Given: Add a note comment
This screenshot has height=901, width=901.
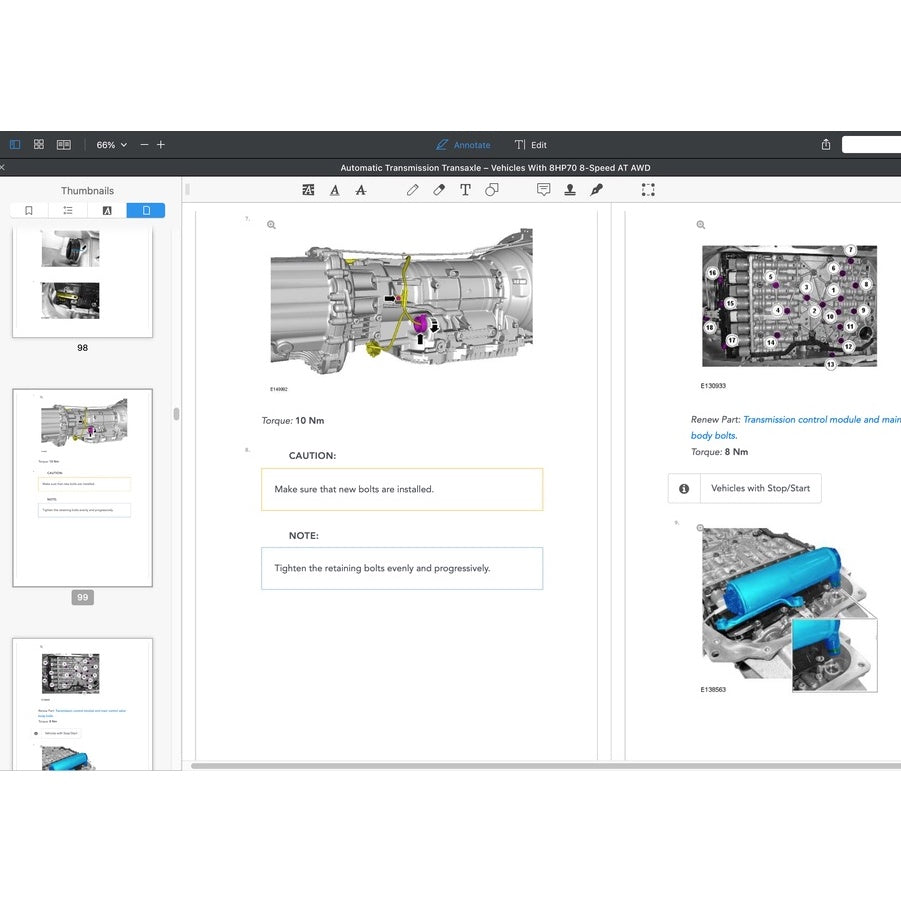Looking at the screenshot, I should (543, 190).
